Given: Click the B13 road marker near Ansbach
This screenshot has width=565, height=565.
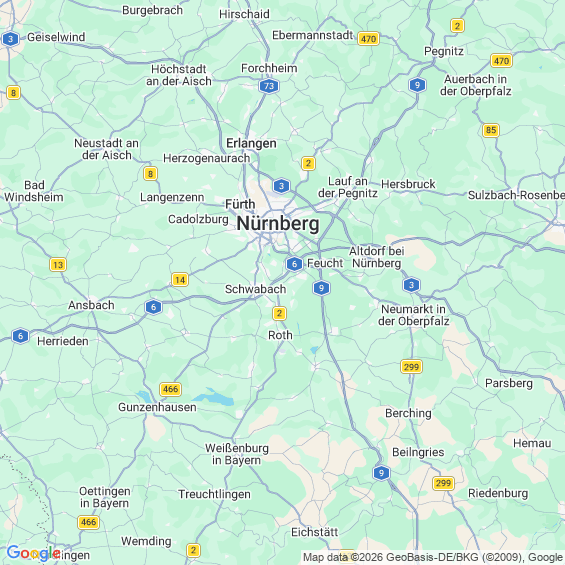Looking at the screenshot, I should coord(58,265).
